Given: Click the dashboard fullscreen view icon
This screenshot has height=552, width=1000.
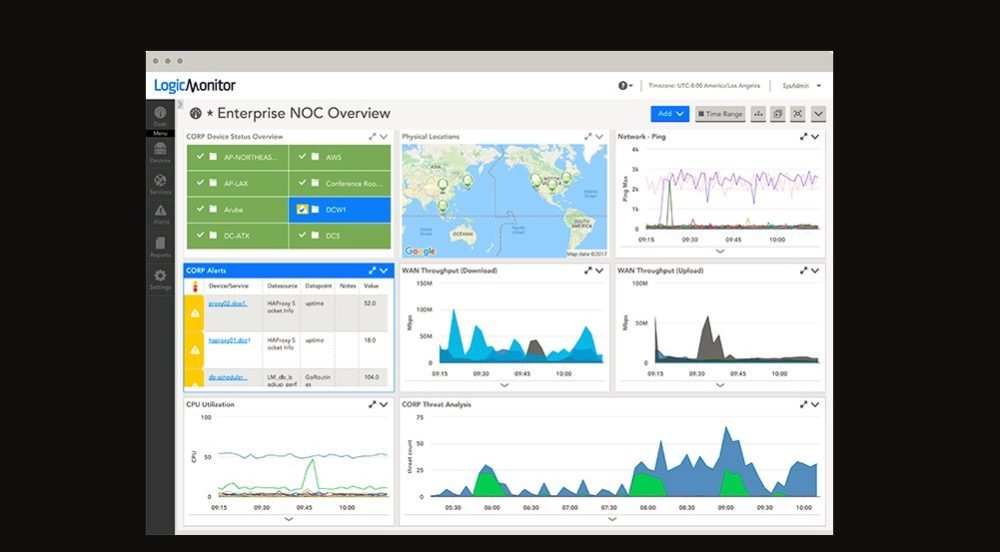Looking at the screenshot, I should point(797,114).
